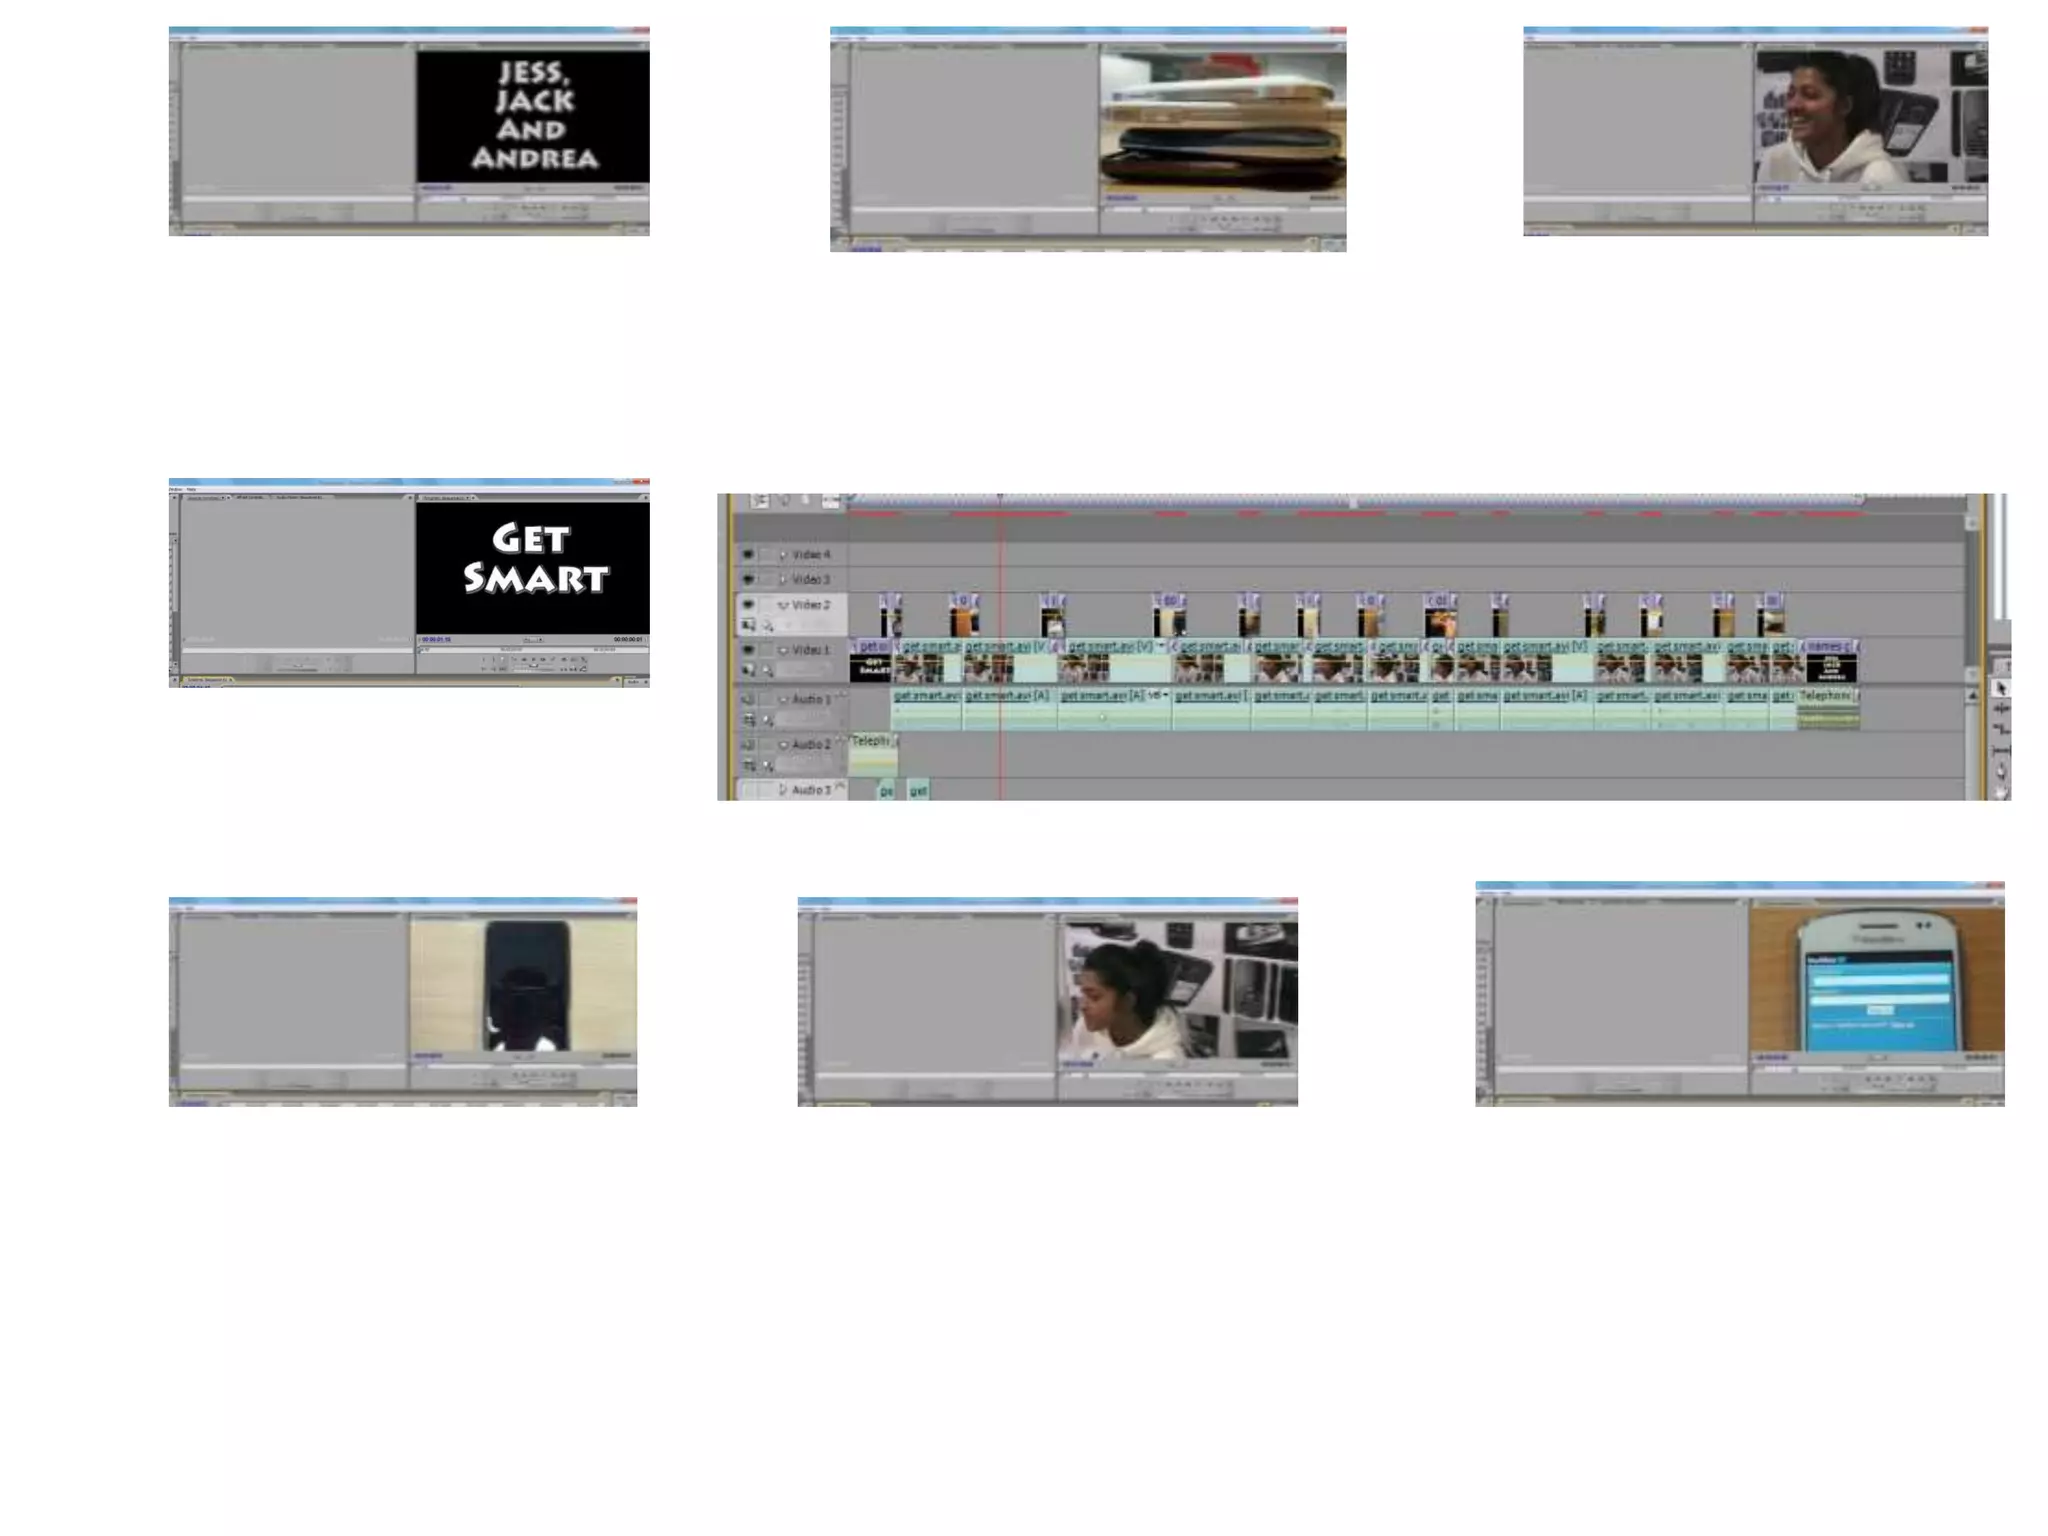Image resolution: width=2048 pixels, height=1536 pixels.
Task: Collapse the Audio 2 track
Action: pyautogui.click(x=783, y=745)
